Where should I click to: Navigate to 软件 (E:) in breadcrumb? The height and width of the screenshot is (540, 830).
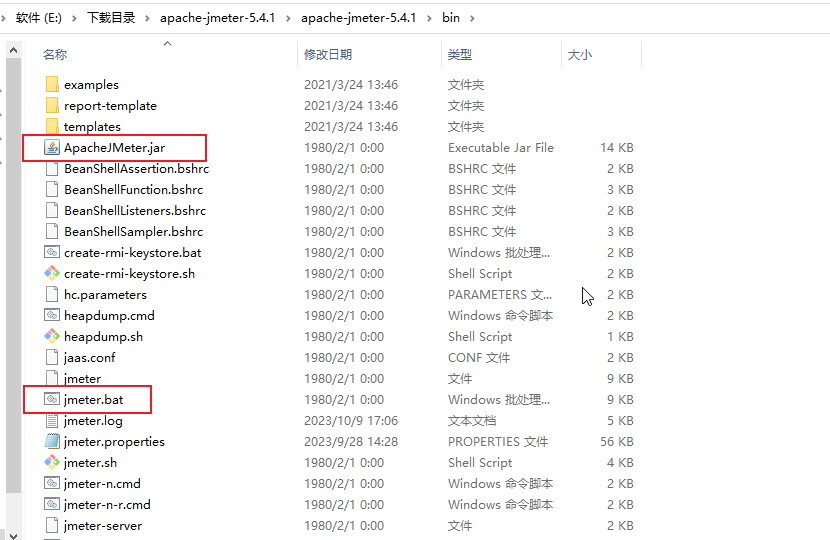click(39, 18)
